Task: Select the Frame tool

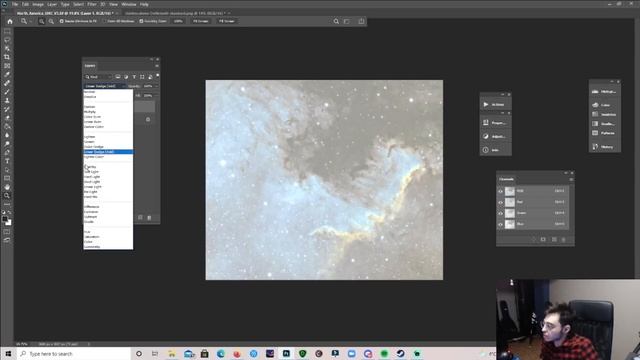Action: (x=7, y=66)
